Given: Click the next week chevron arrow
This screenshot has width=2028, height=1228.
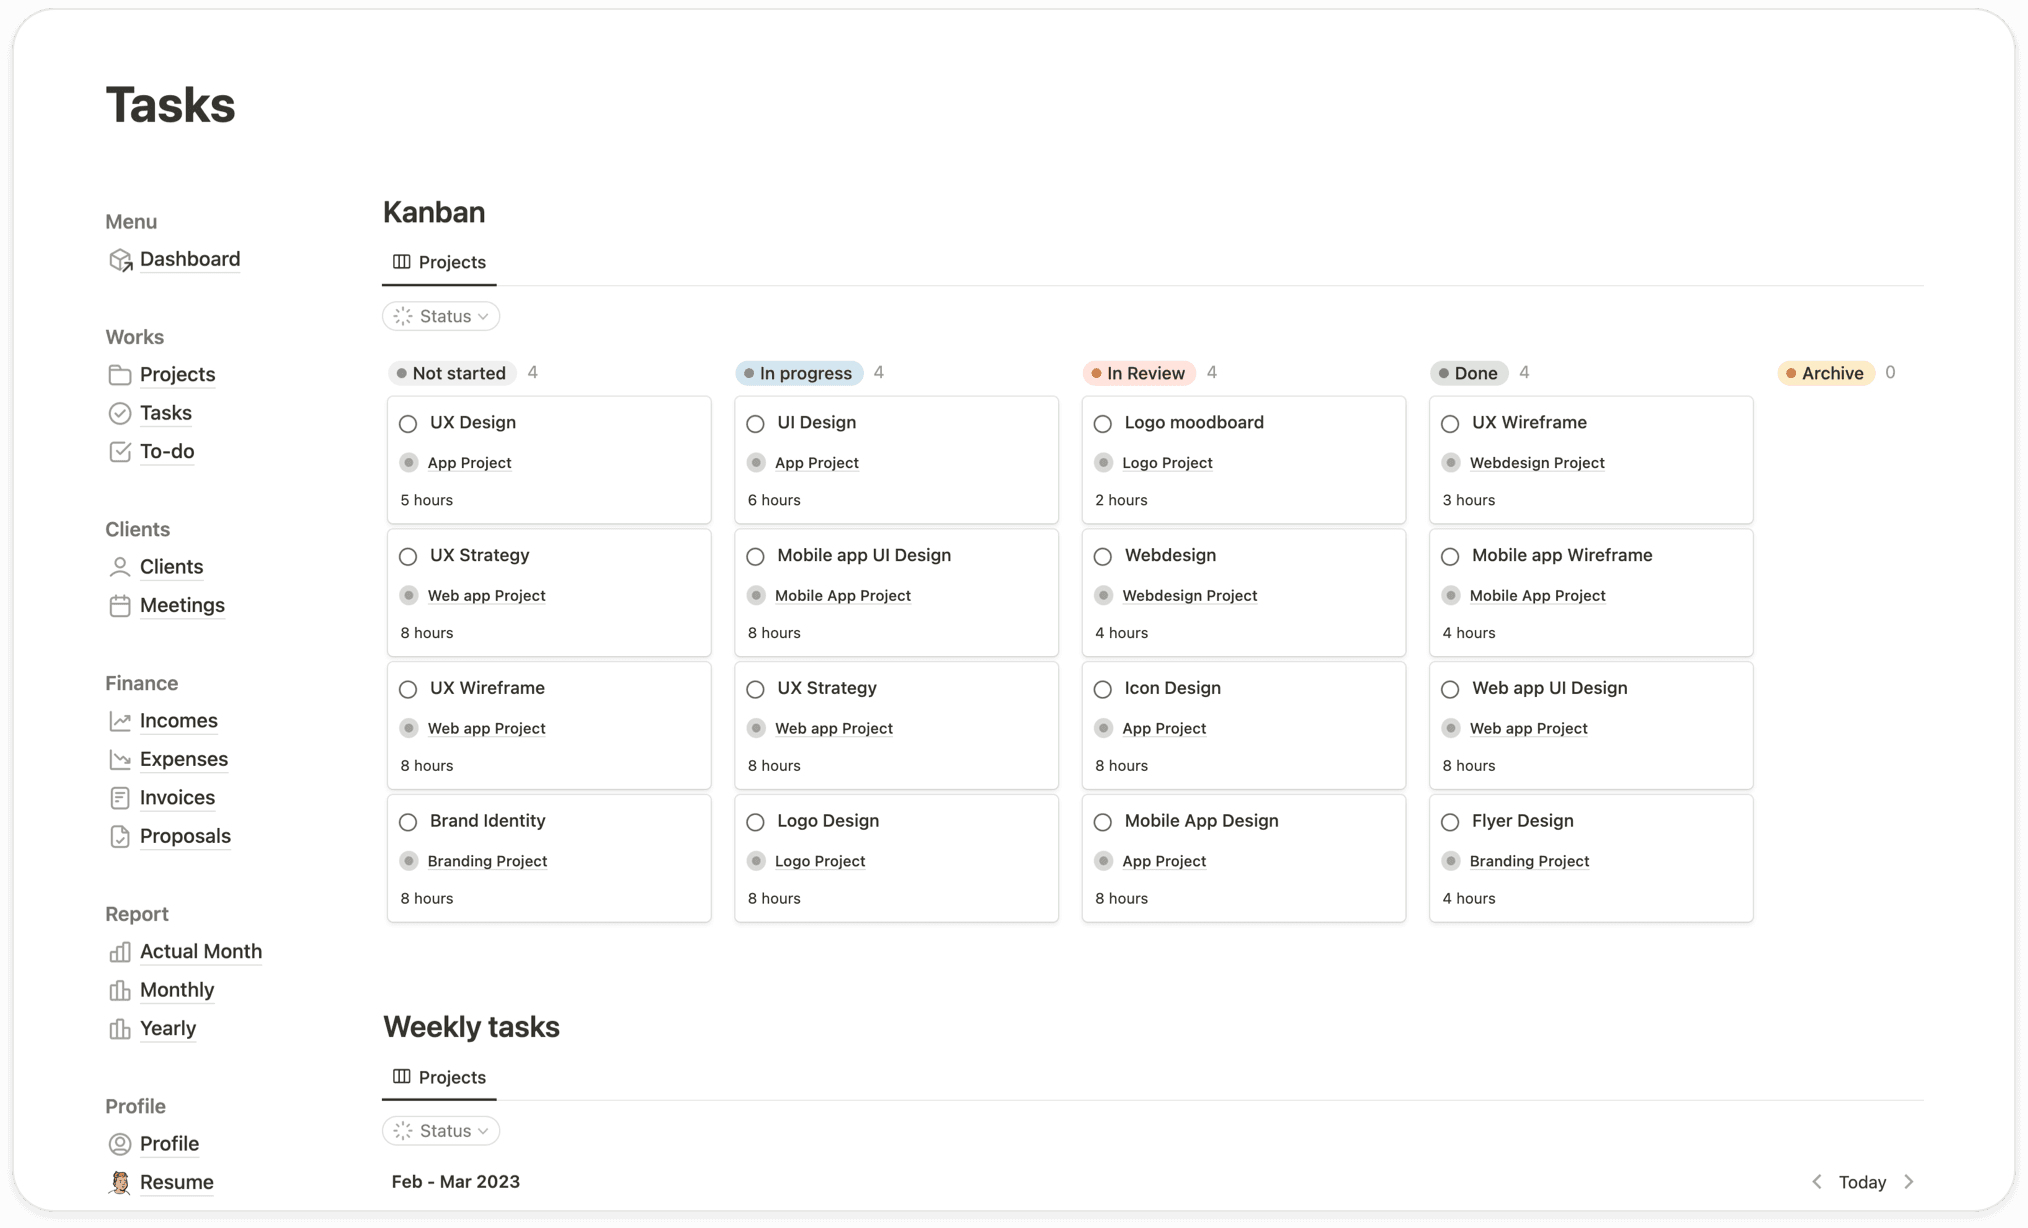Looking at the screenshot, I should tap(1908, 1181).
